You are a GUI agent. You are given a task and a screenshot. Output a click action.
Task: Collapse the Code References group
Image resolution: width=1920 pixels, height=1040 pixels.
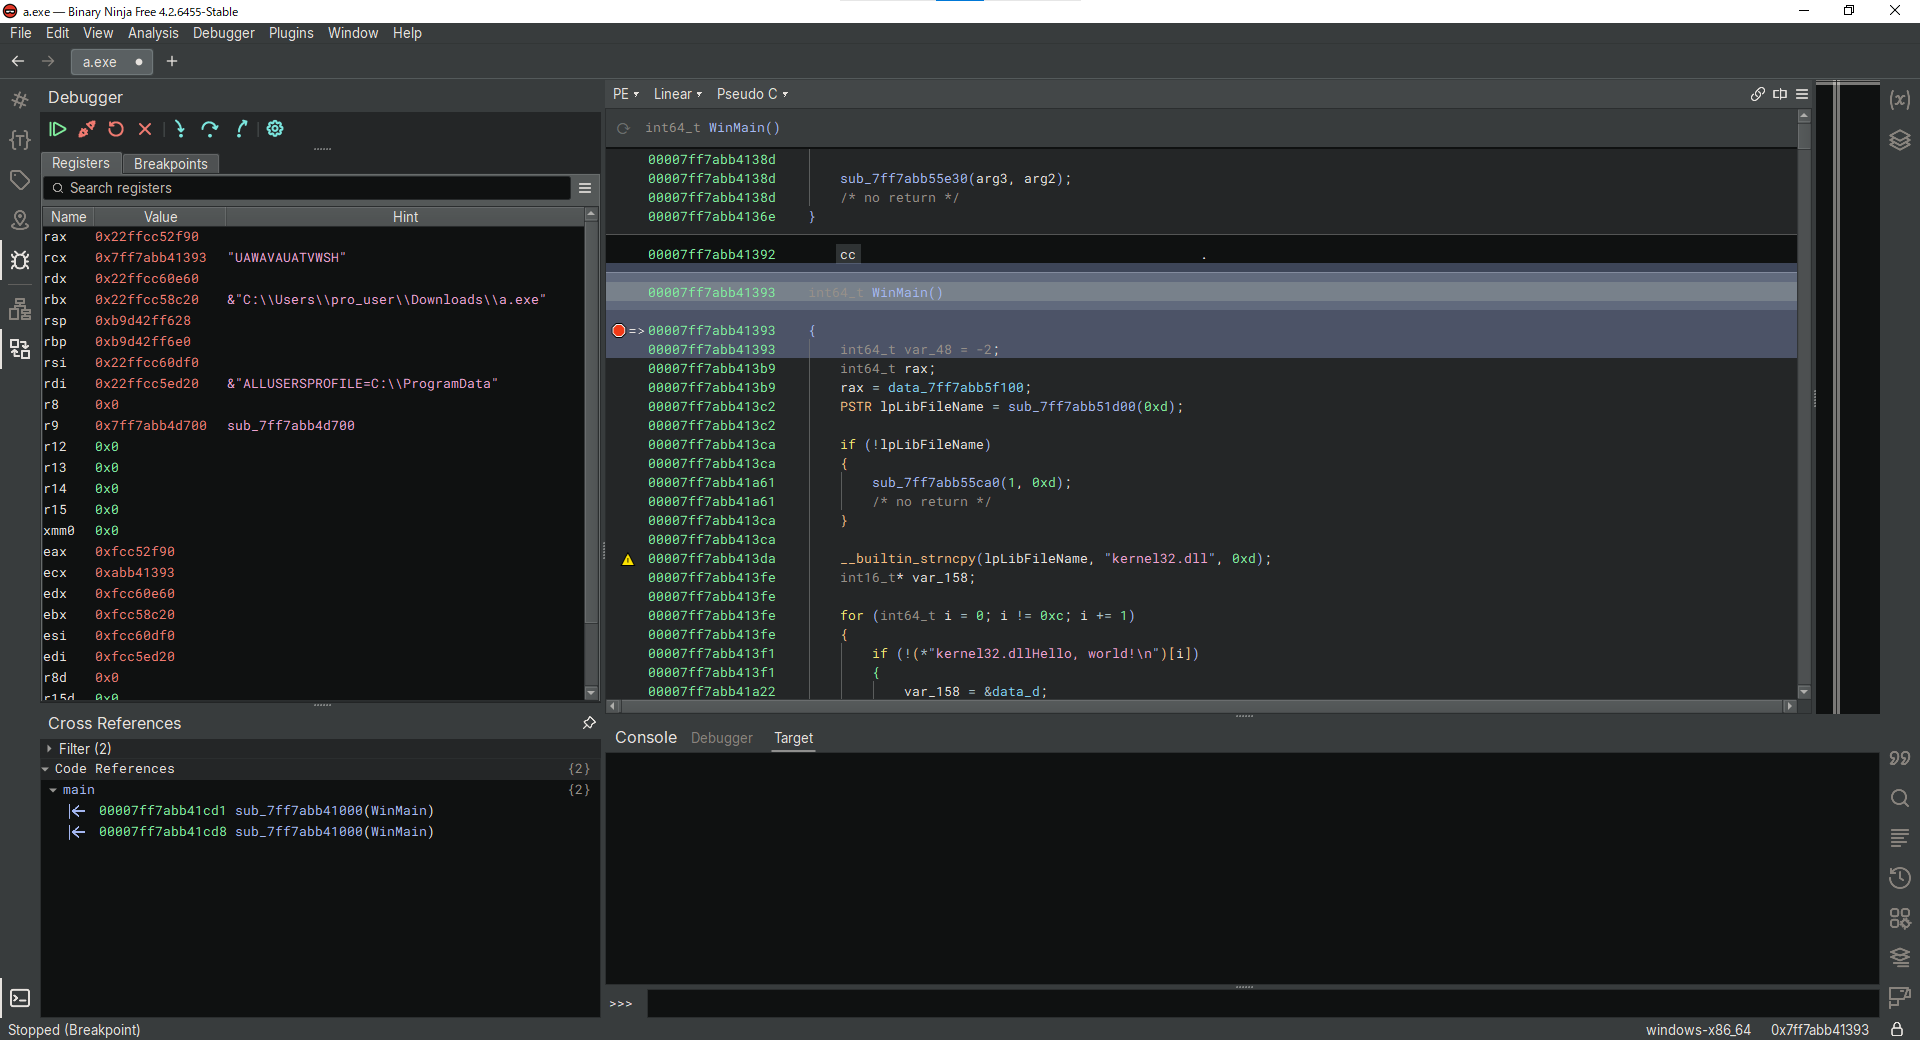tap(46, 769)
